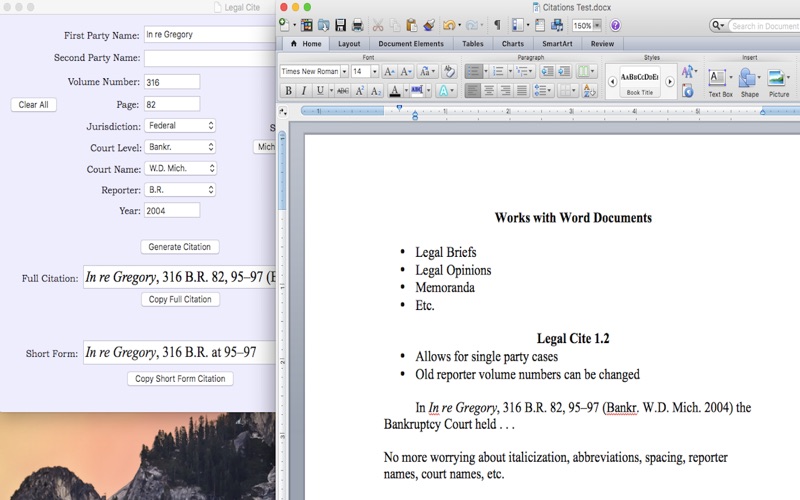The width and height of the screenshot is (800, 500).
Task: Click the Sort A-Z icon
Action: (589, 91)
